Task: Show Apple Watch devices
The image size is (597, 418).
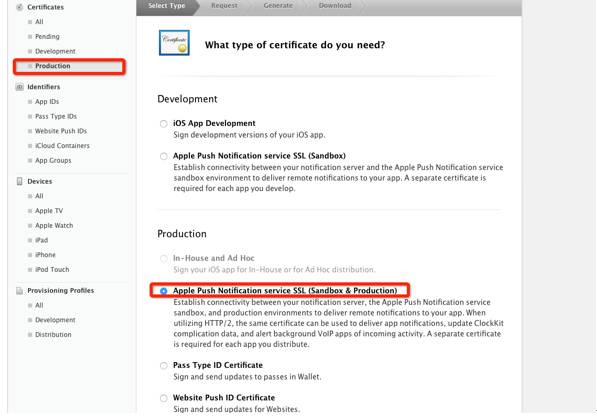Action: [54, 225]
